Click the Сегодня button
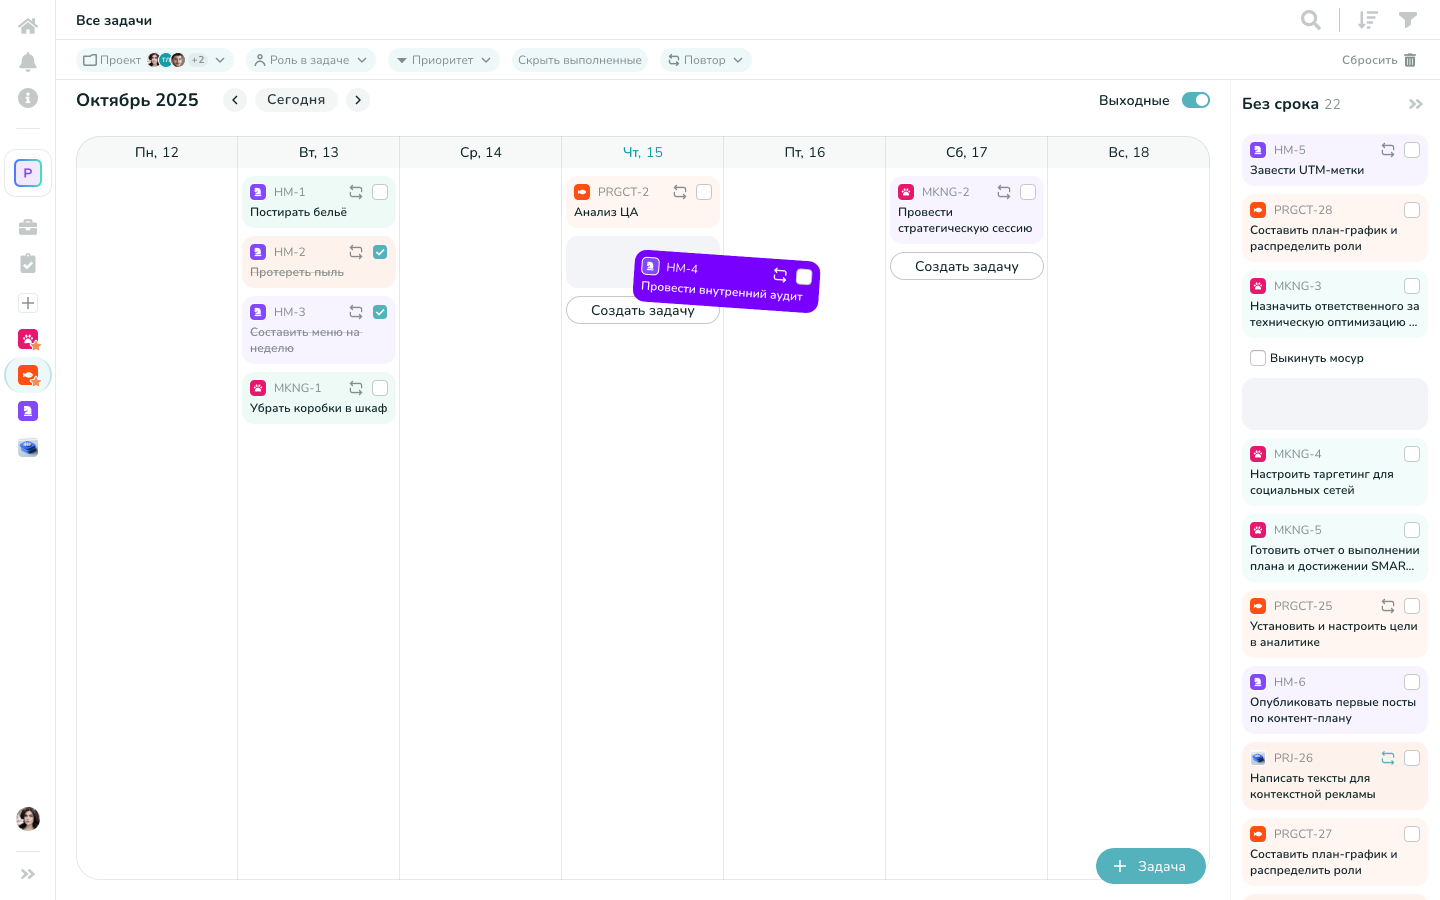1440x900 pixels. coord(296,100)
